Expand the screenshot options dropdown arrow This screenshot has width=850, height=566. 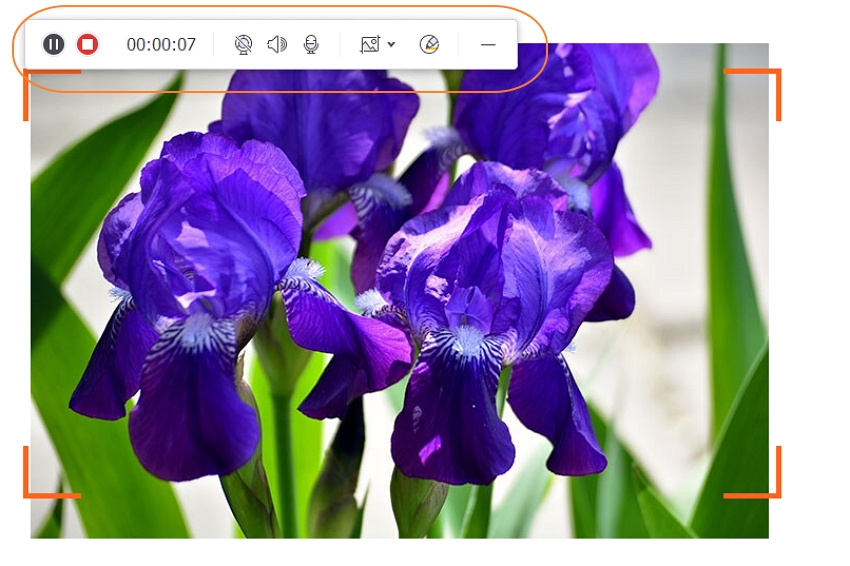click(x=391, y=44)
